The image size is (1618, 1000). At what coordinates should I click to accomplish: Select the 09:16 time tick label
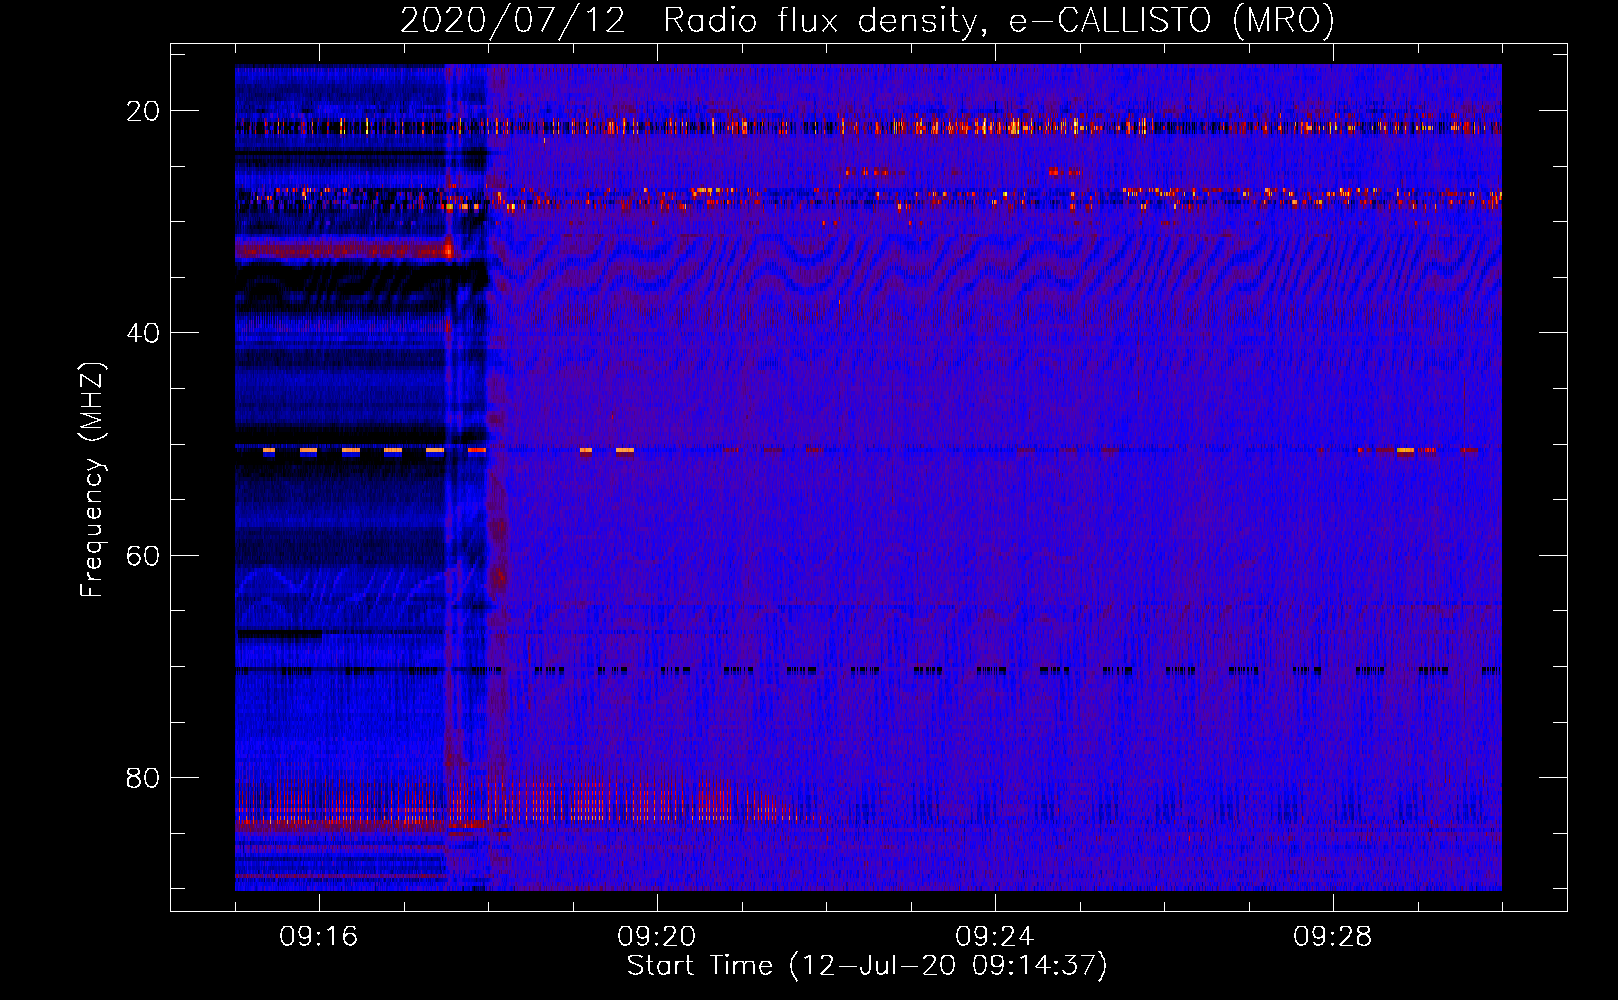coord(319,937)
